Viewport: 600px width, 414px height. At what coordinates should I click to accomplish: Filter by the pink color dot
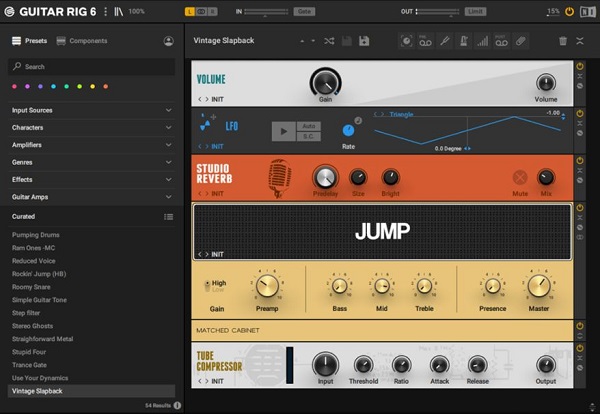click(x=15, y=86)
